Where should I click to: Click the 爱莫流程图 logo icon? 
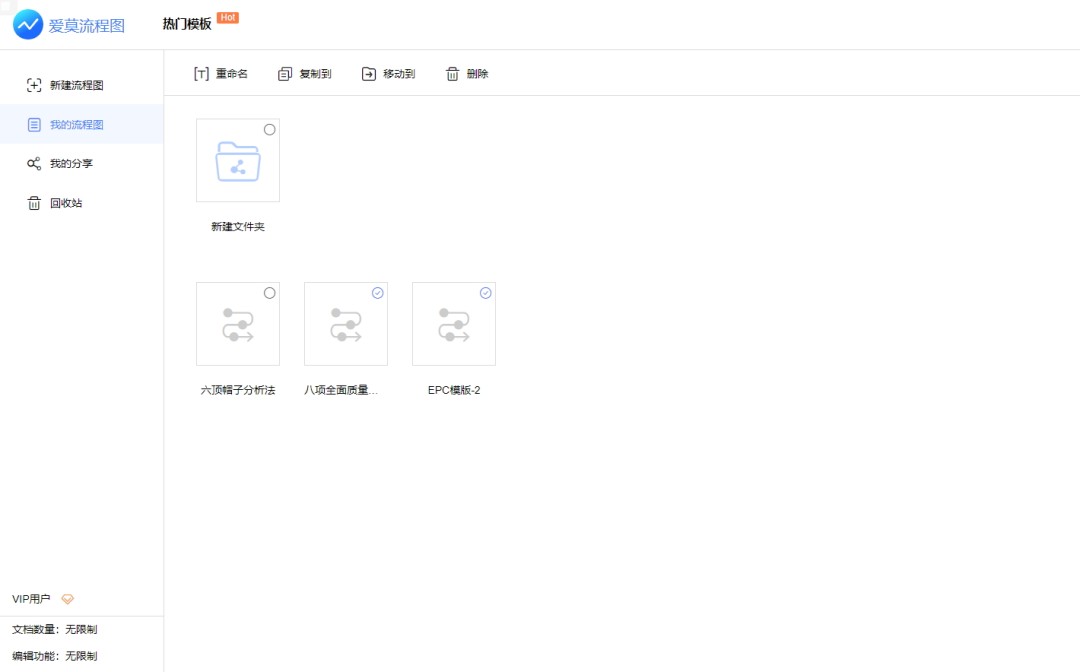tap(27, 24)
